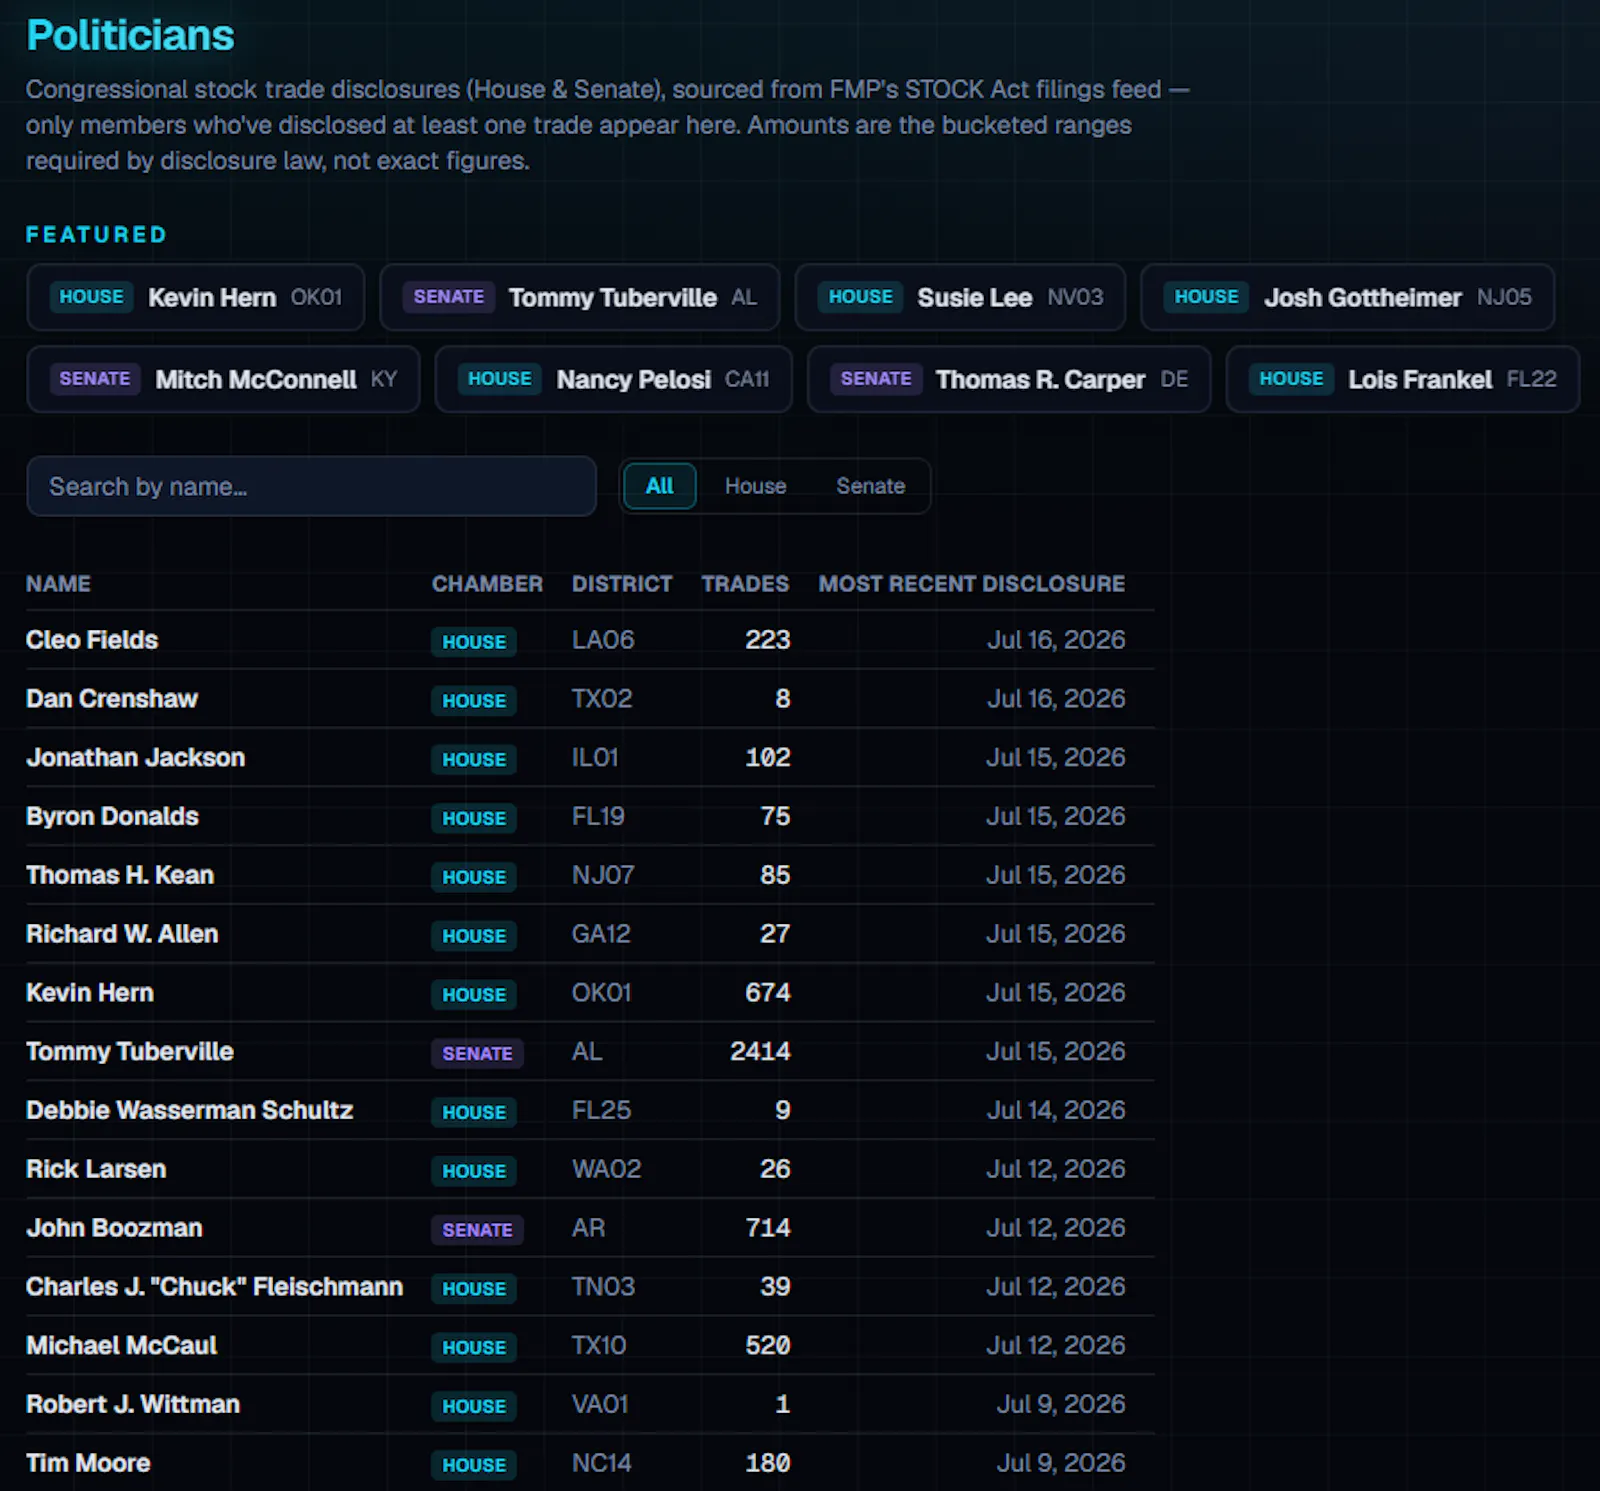Open Tommy Tuberville featured card
Screen dimensions: 1600x1491
tap(580, 297)
